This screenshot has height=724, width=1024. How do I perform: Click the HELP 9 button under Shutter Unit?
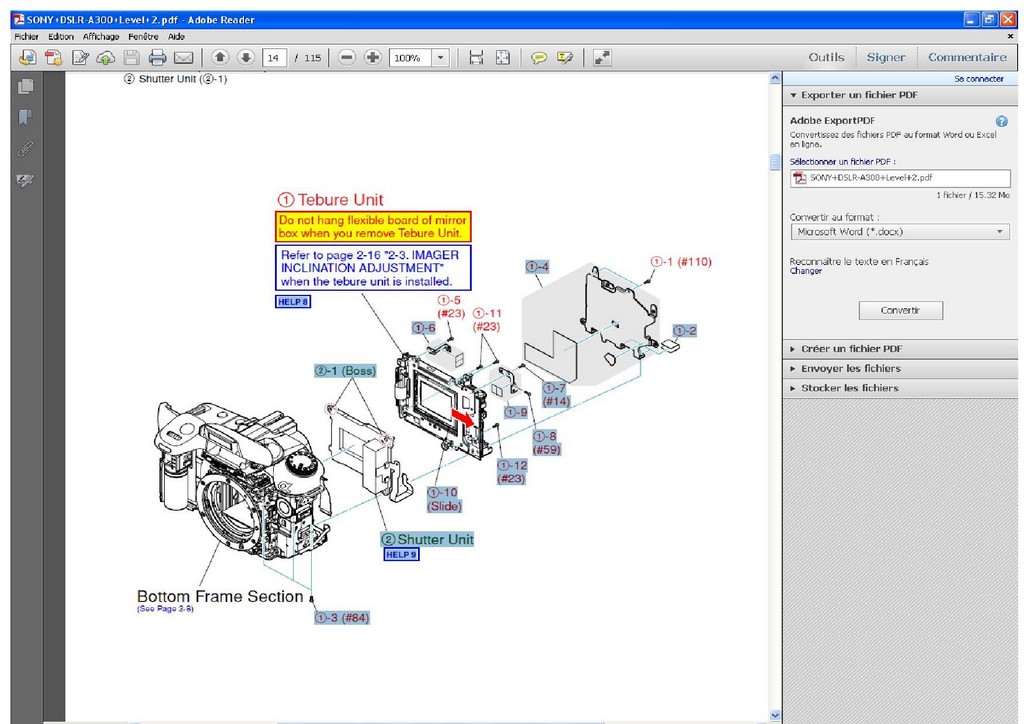coord(402,554)
